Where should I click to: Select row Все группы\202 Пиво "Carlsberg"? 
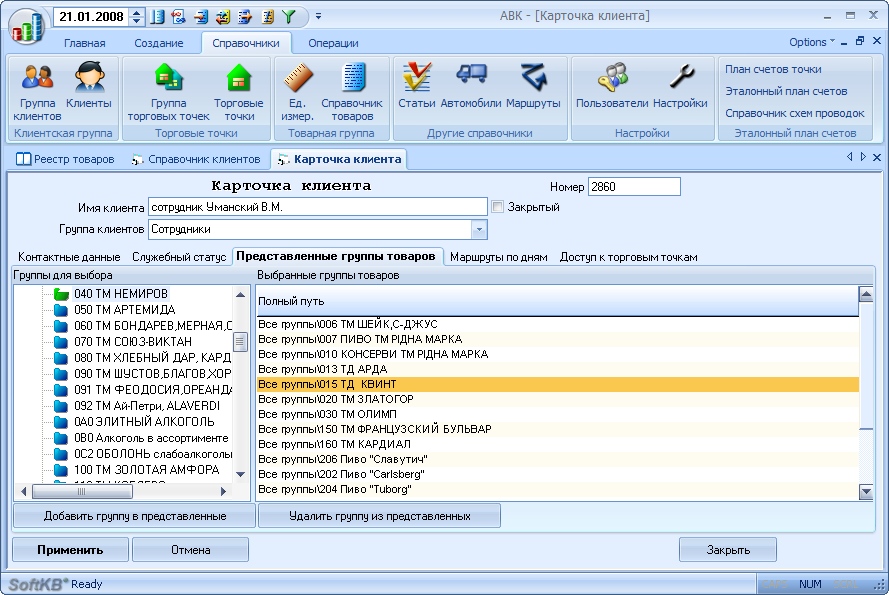pyautogui.click(x=558, y=474)
